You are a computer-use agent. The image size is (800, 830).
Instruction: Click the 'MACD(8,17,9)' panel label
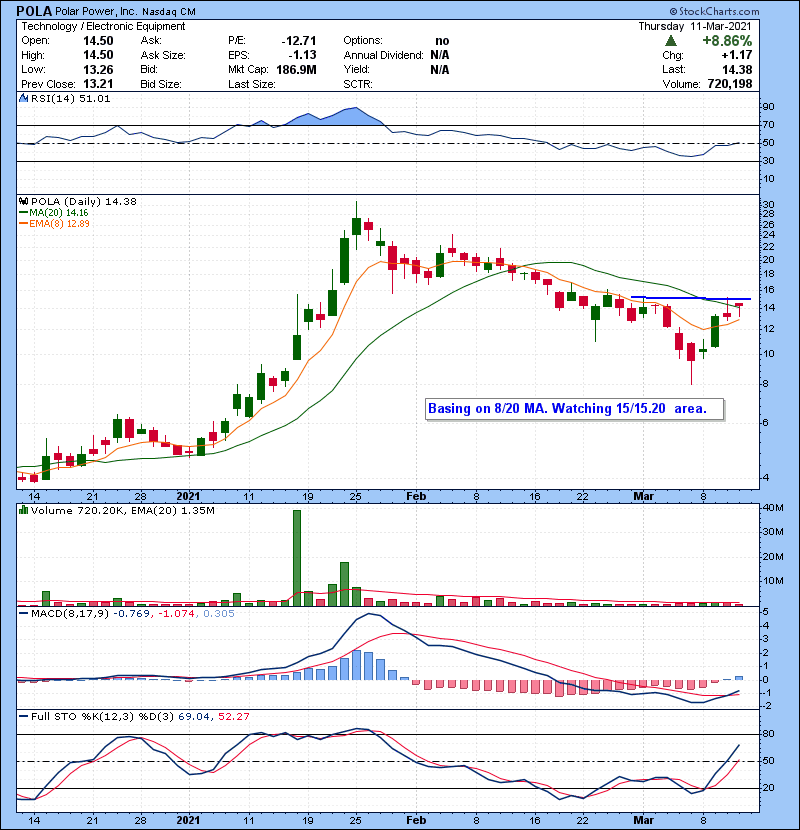[x=70, y=614]
